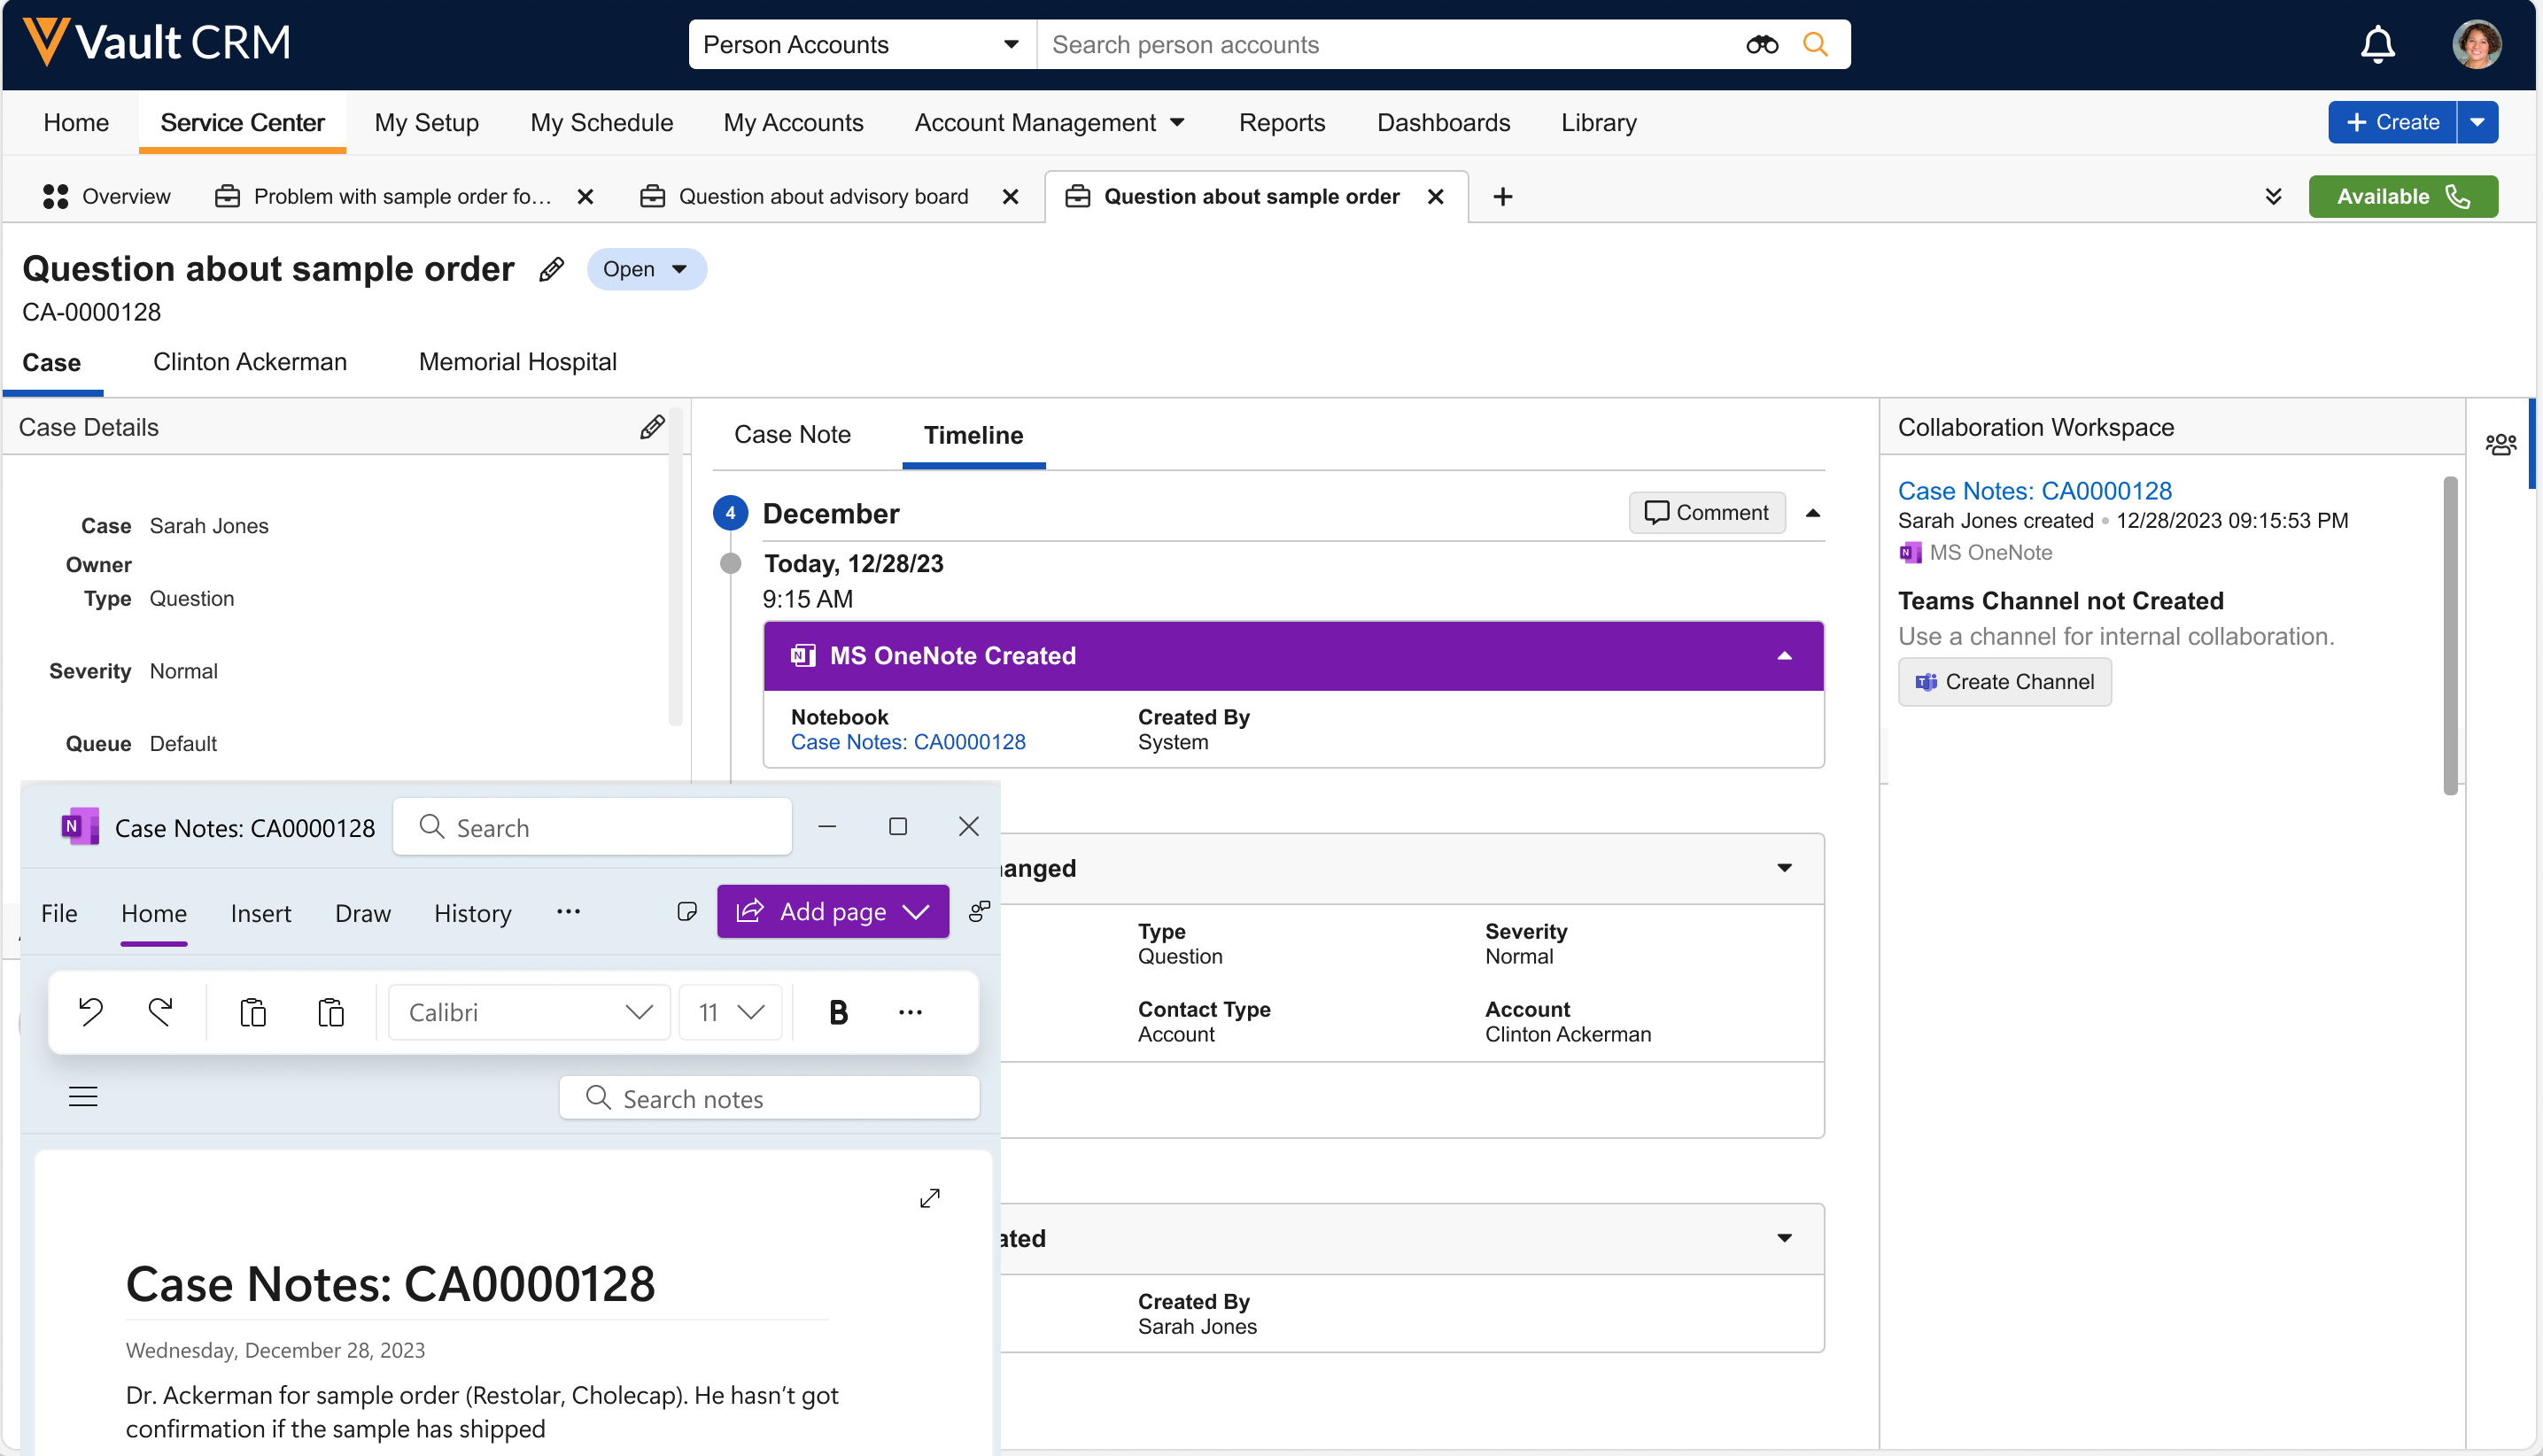Click the binoculars advanced search icon
The image size is (2543, 1456).
[1761, 45]
